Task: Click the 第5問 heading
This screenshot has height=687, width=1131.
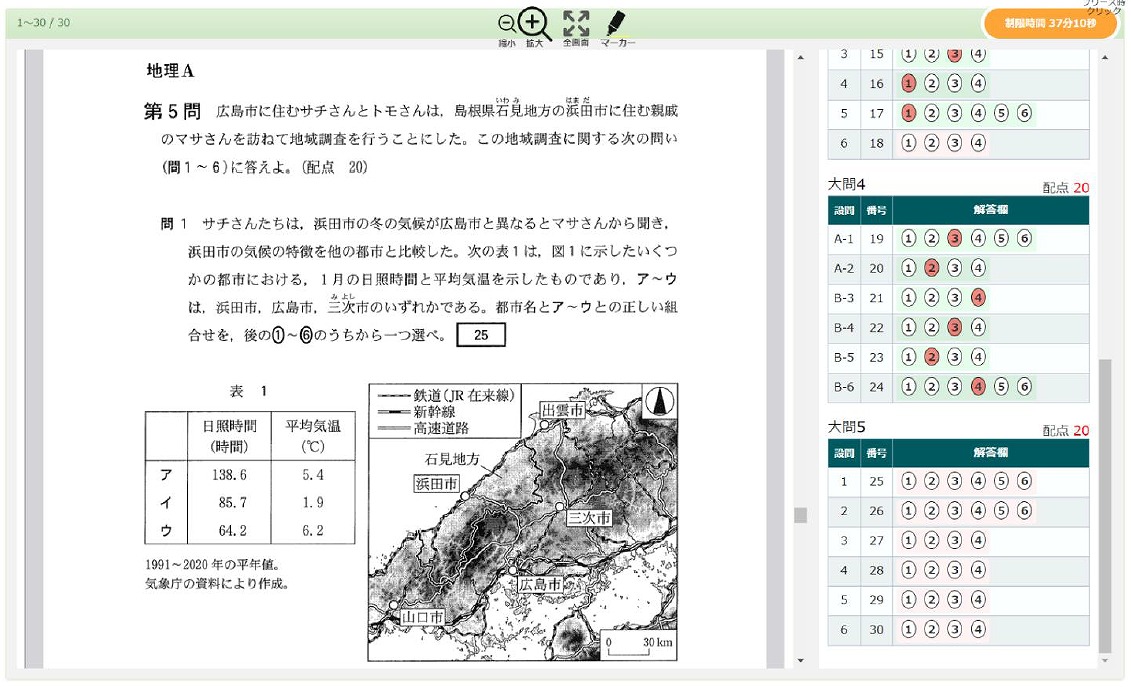Action: point(172,111)
